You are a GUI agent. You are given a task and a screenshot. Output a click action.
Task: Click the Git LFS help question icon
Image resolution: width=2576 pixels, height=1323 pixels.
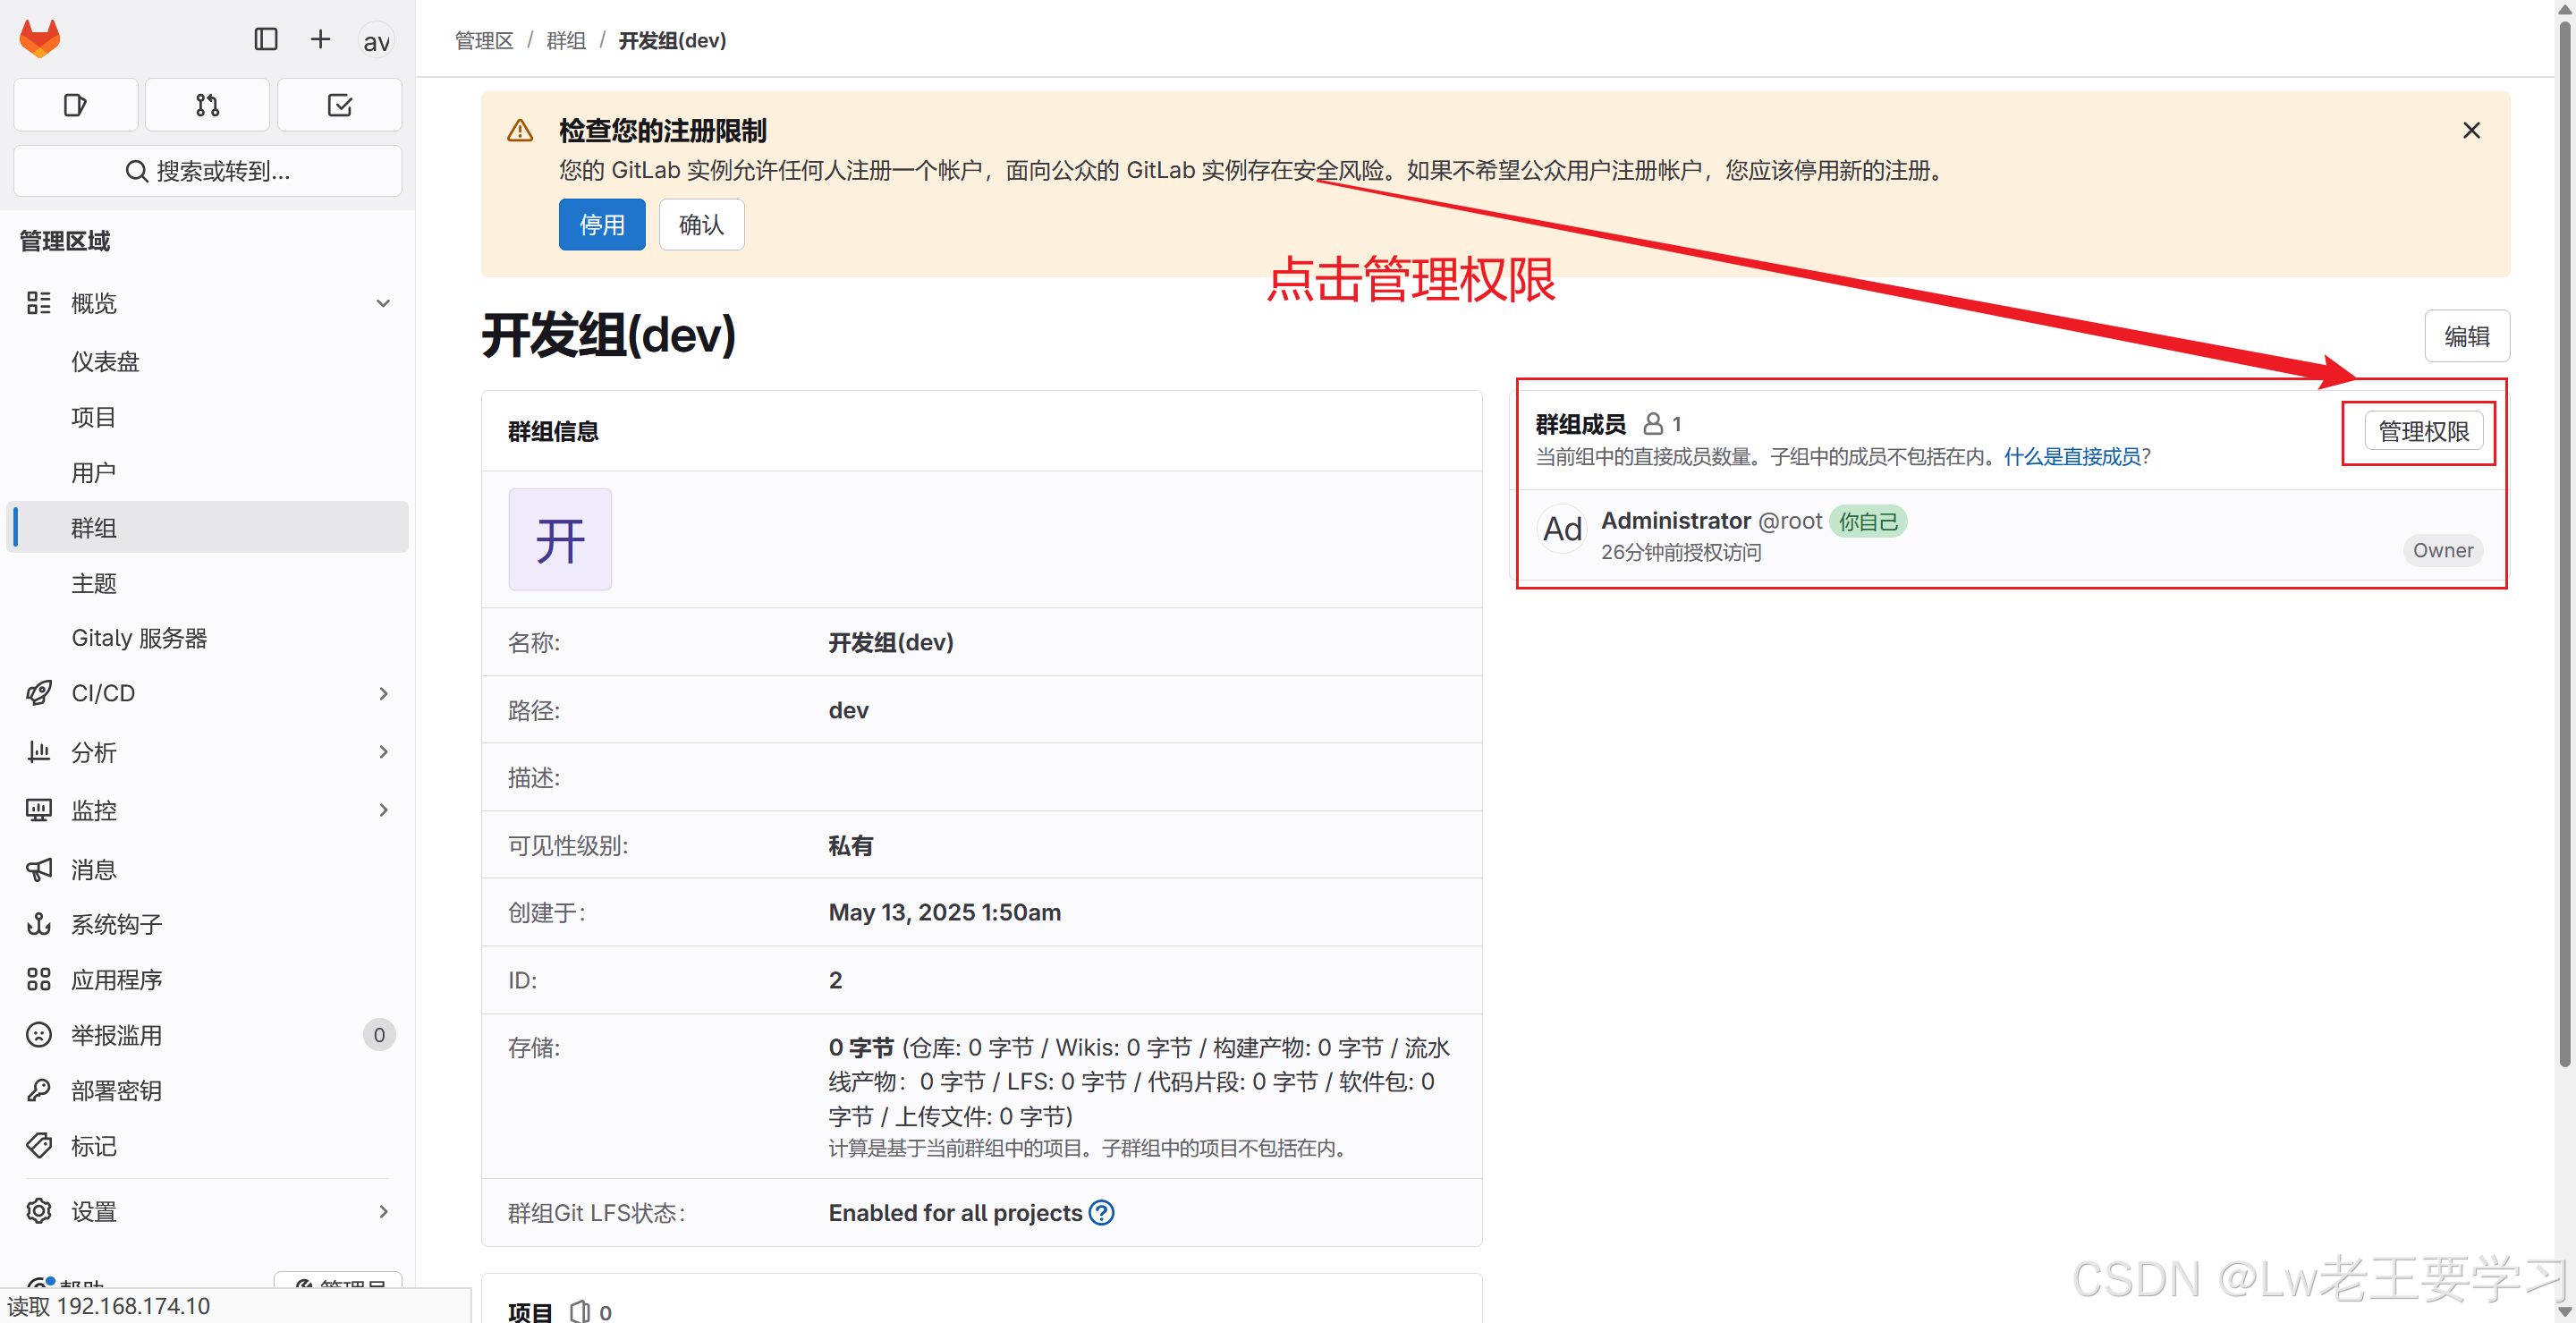[1101, 1212]
